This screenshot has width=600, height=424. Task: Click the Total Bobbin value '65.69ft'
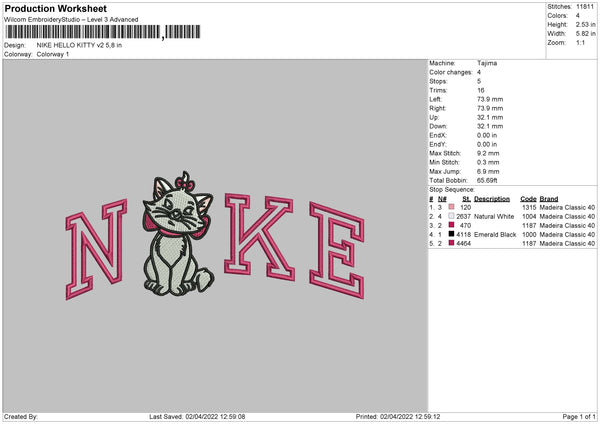[487, 180]
